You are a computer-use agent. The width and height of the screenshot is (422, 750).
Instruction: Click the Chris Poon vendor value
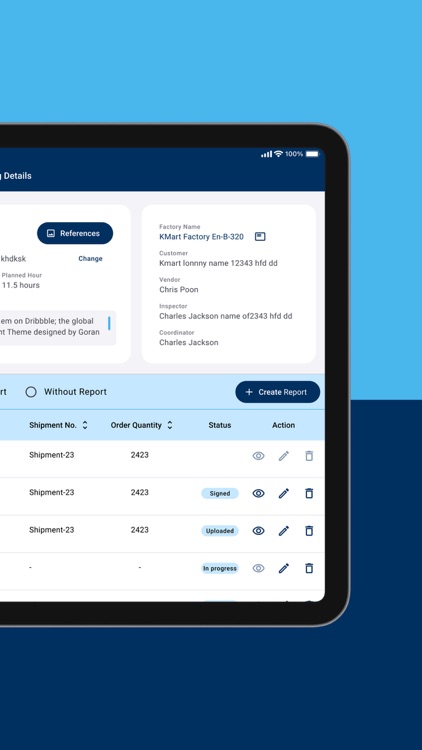(178, 290)
